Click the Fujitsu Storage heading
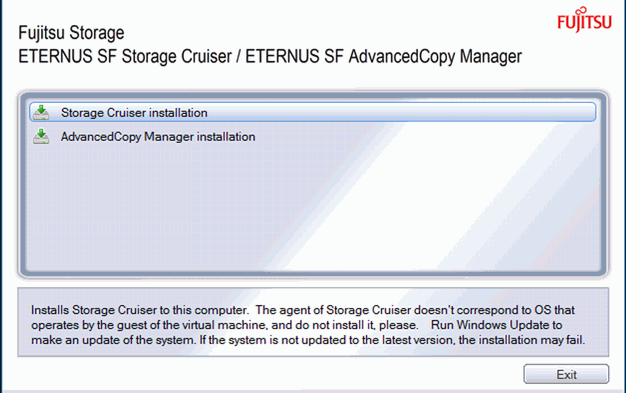 click(71, 33)
